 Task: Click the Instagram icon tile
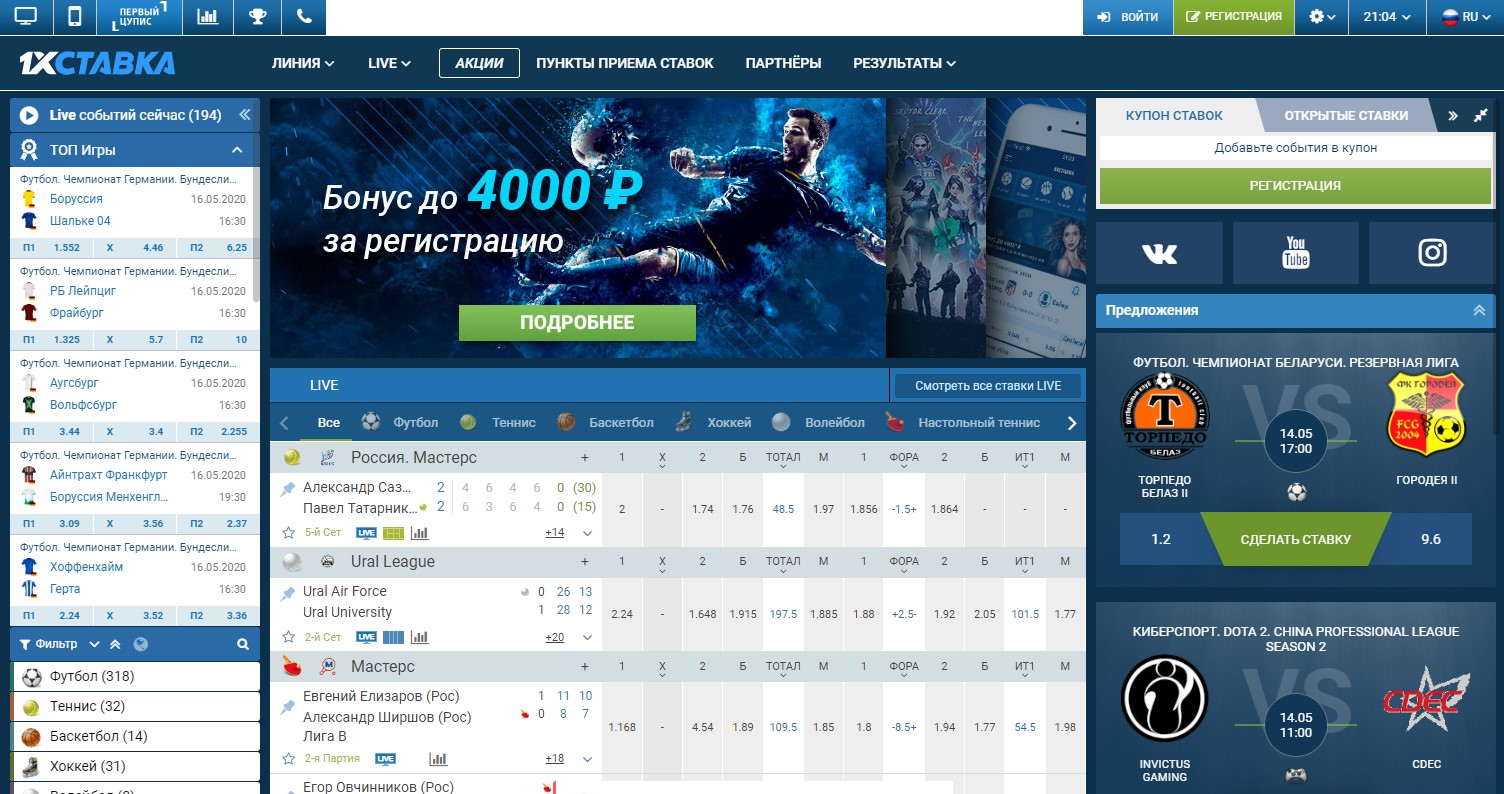(1432, 253)
